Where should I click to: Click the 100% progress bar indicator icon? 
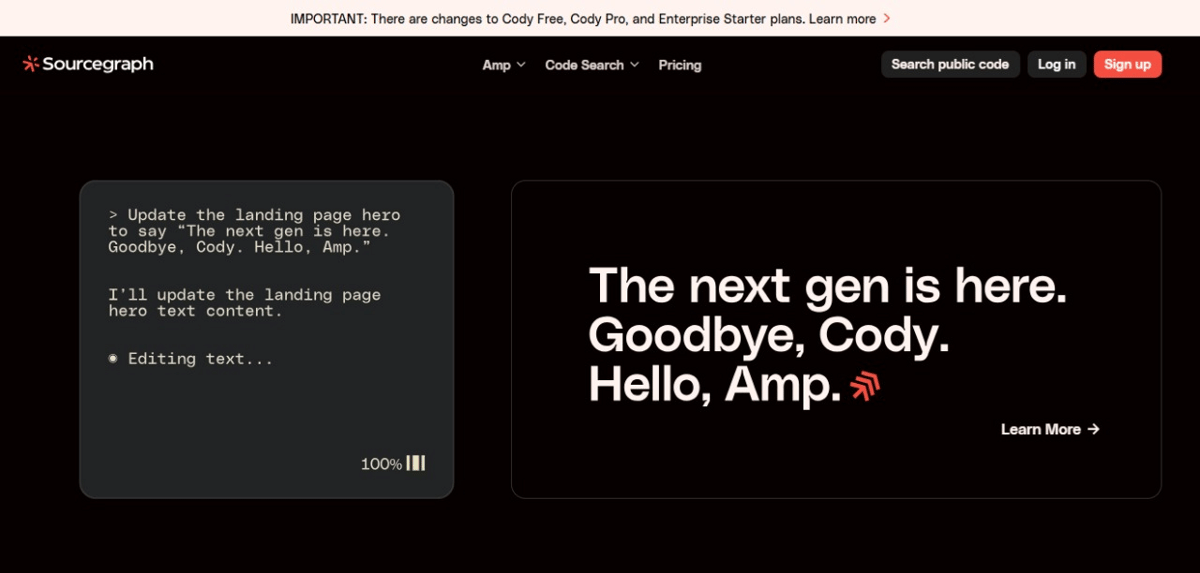coord(416,463)
